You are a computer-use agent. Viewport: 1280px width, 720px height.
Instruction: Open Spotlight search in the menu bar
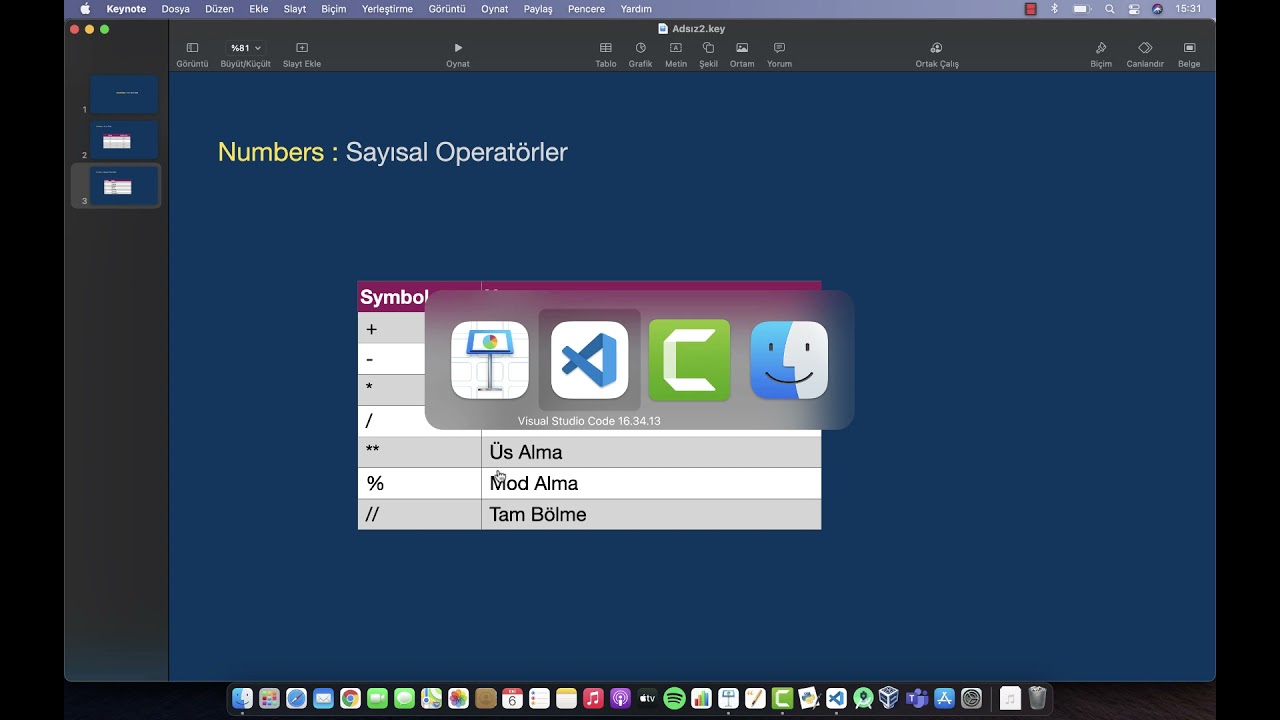coord(1109,9)
